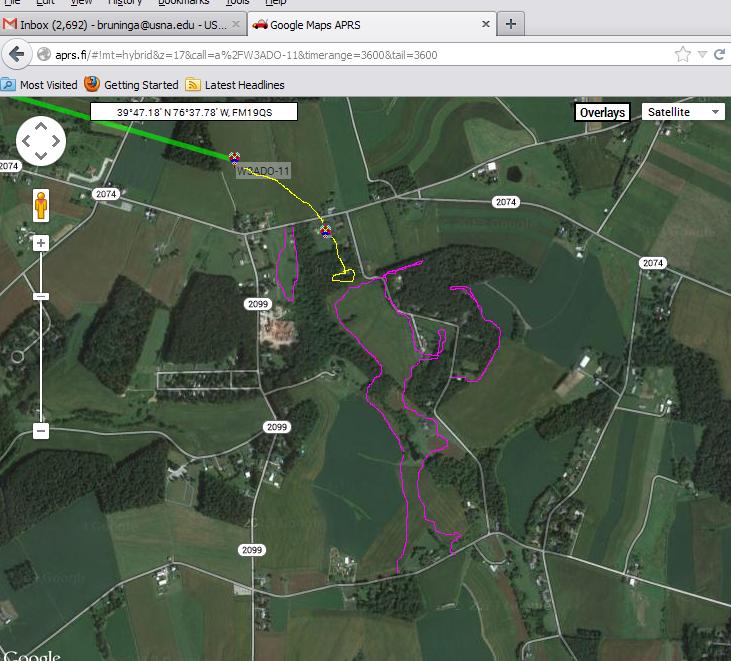Open a new browser tab

point(510,23)
